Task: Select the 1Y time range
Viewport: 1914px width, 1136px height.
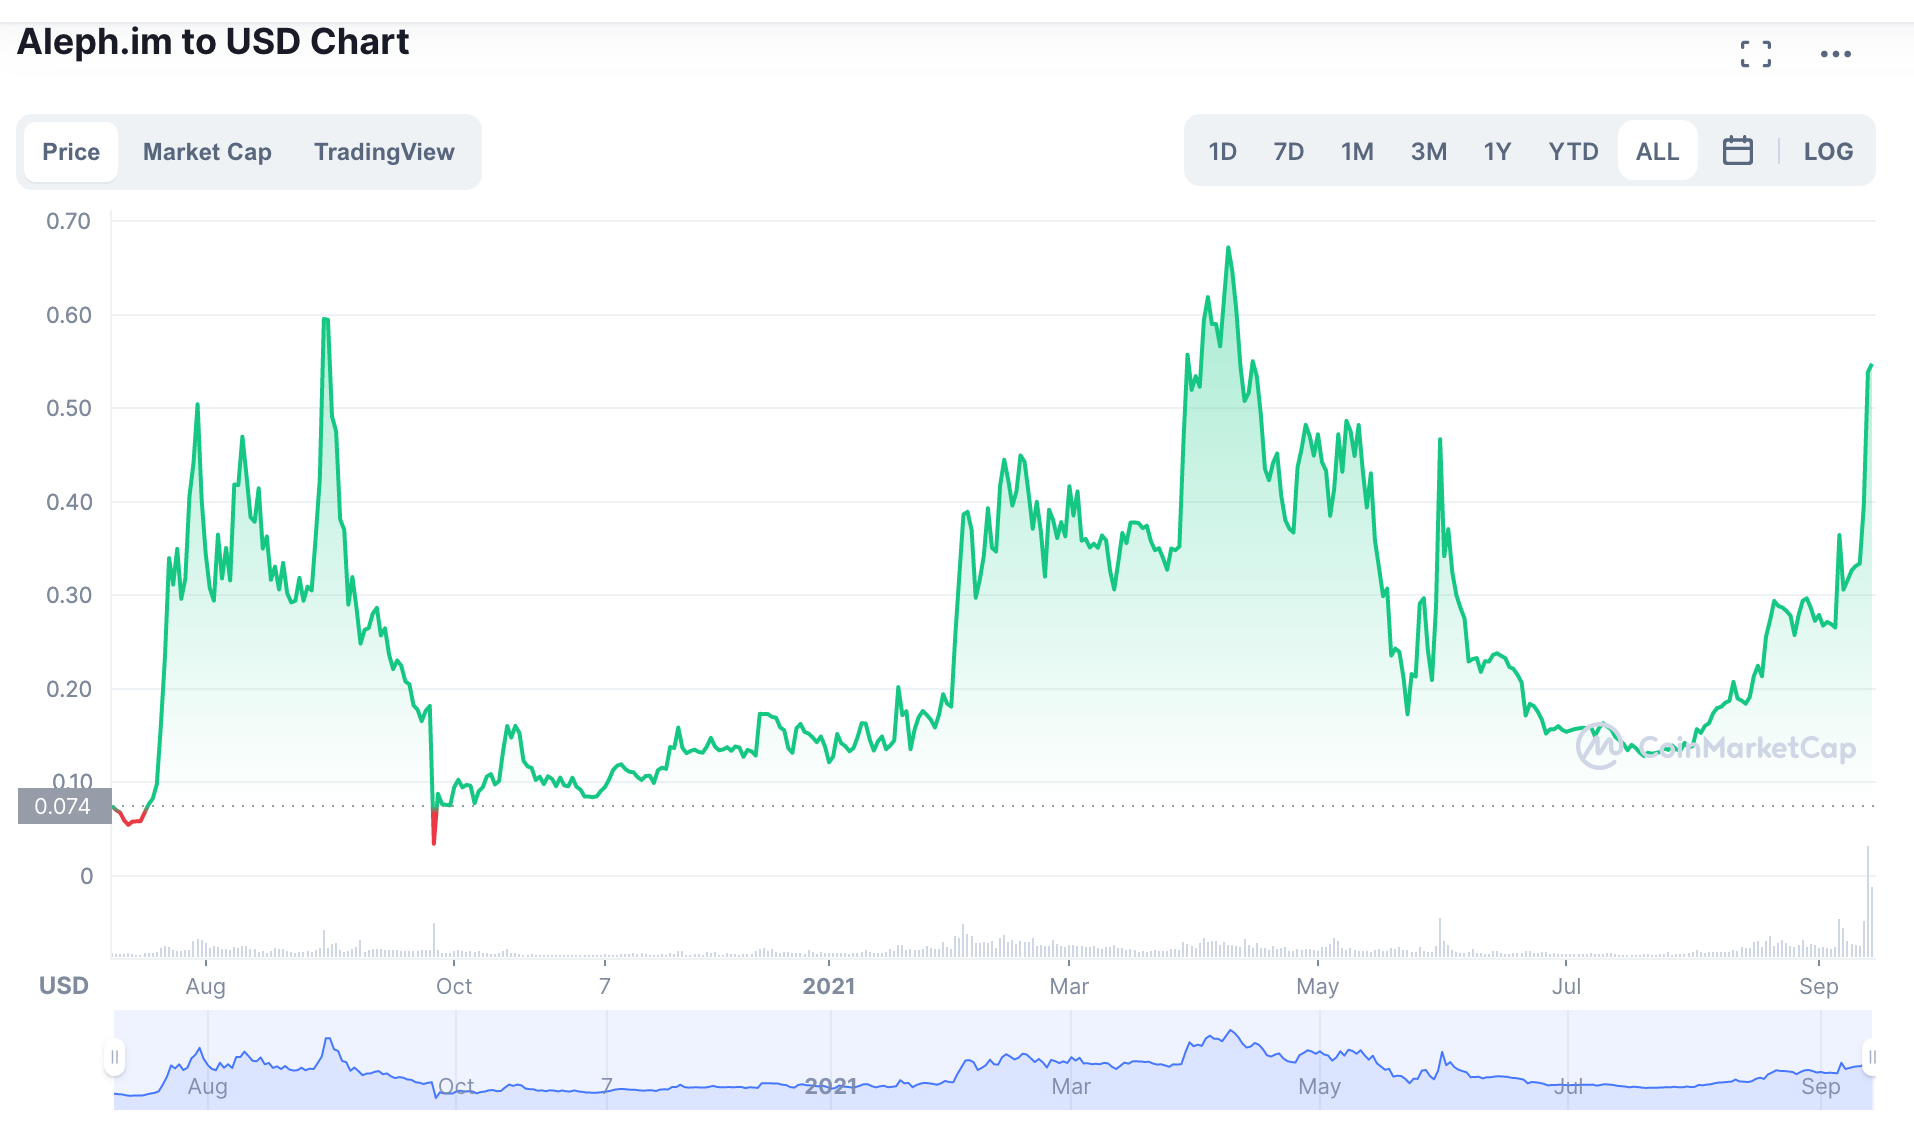Action: tap(1497, 152)
